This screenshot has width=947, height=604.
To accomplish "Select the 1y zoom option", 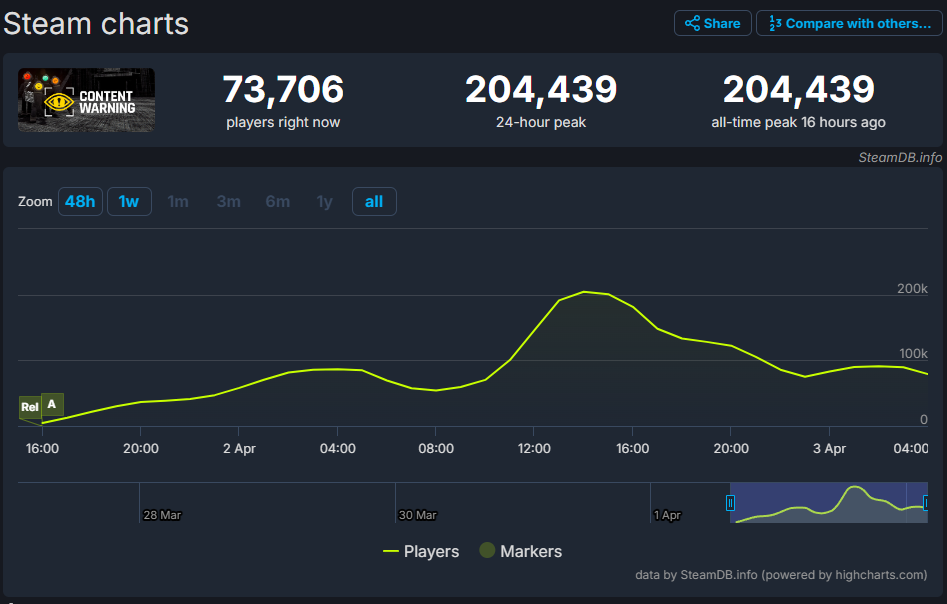I will (325, 202).
